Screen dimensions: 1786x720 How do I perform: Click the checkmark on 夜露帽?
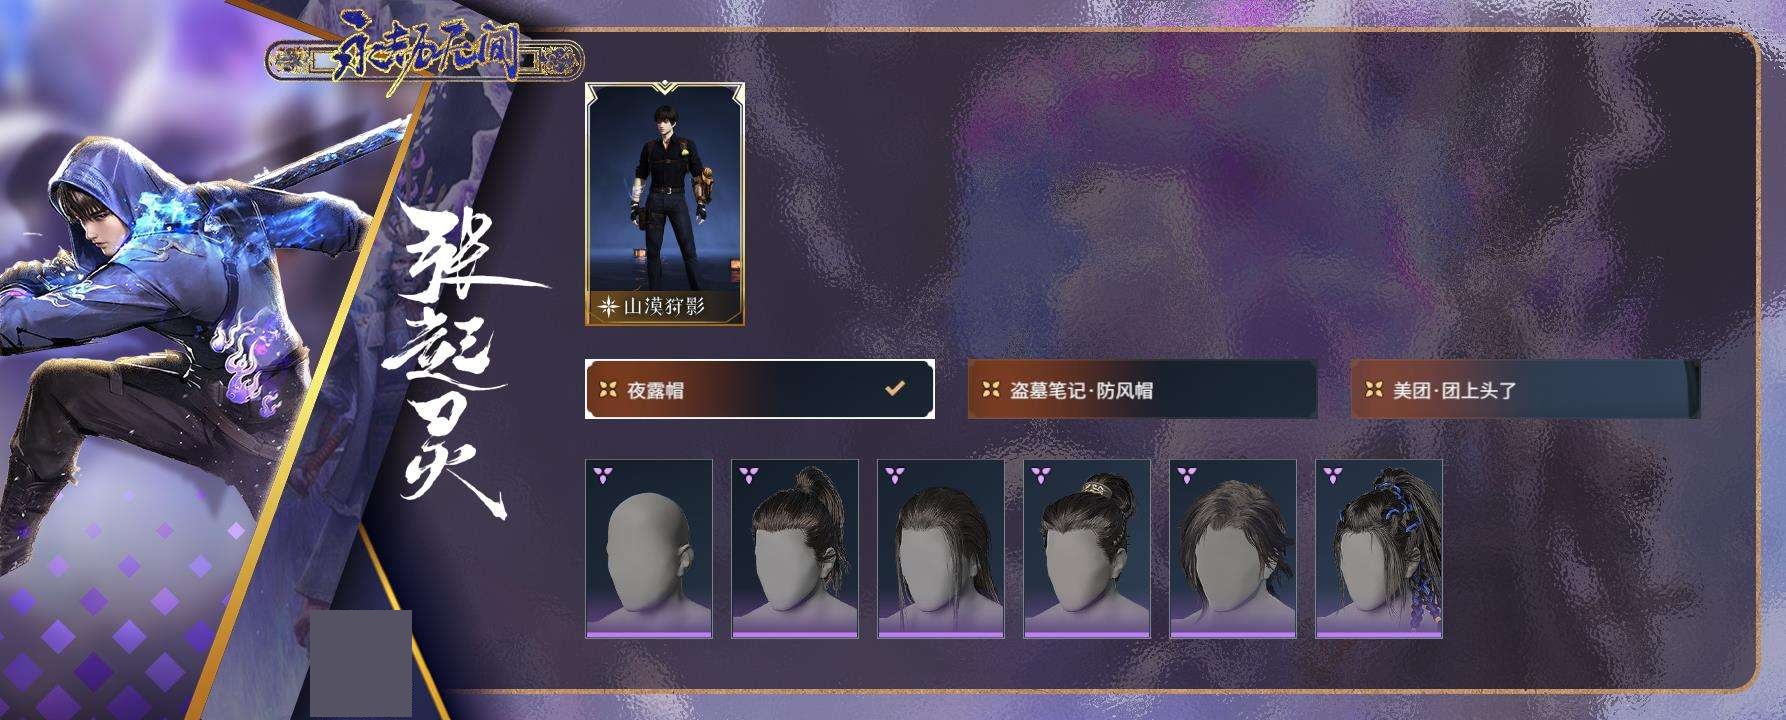coord(895,388)
